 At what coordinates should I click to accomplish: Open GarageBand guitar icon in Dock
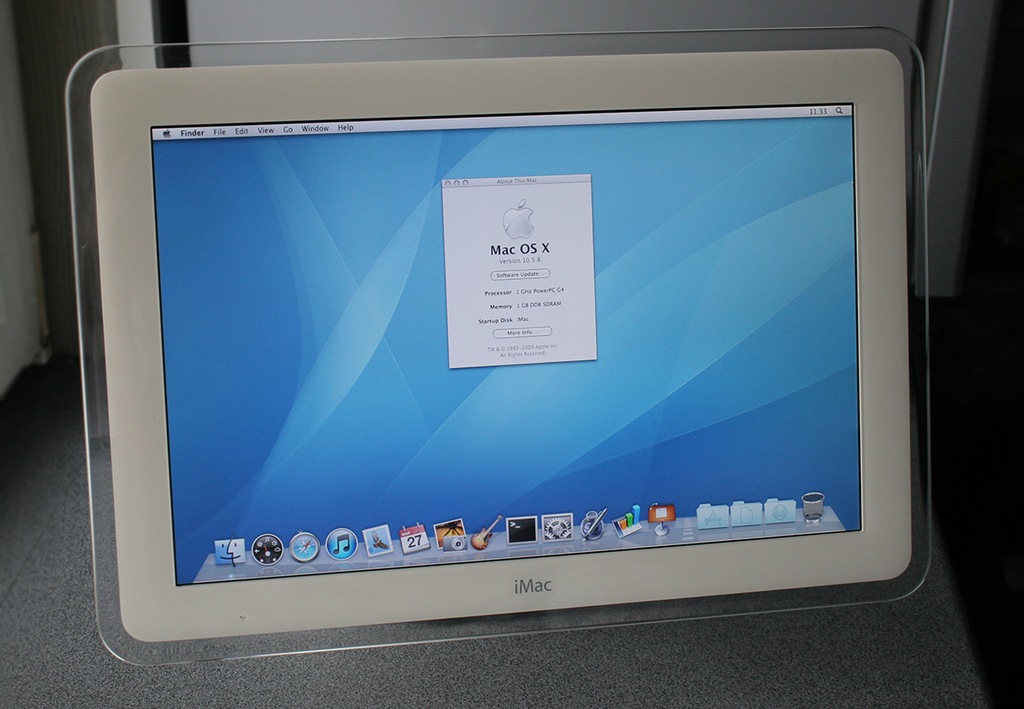point(487,532)
